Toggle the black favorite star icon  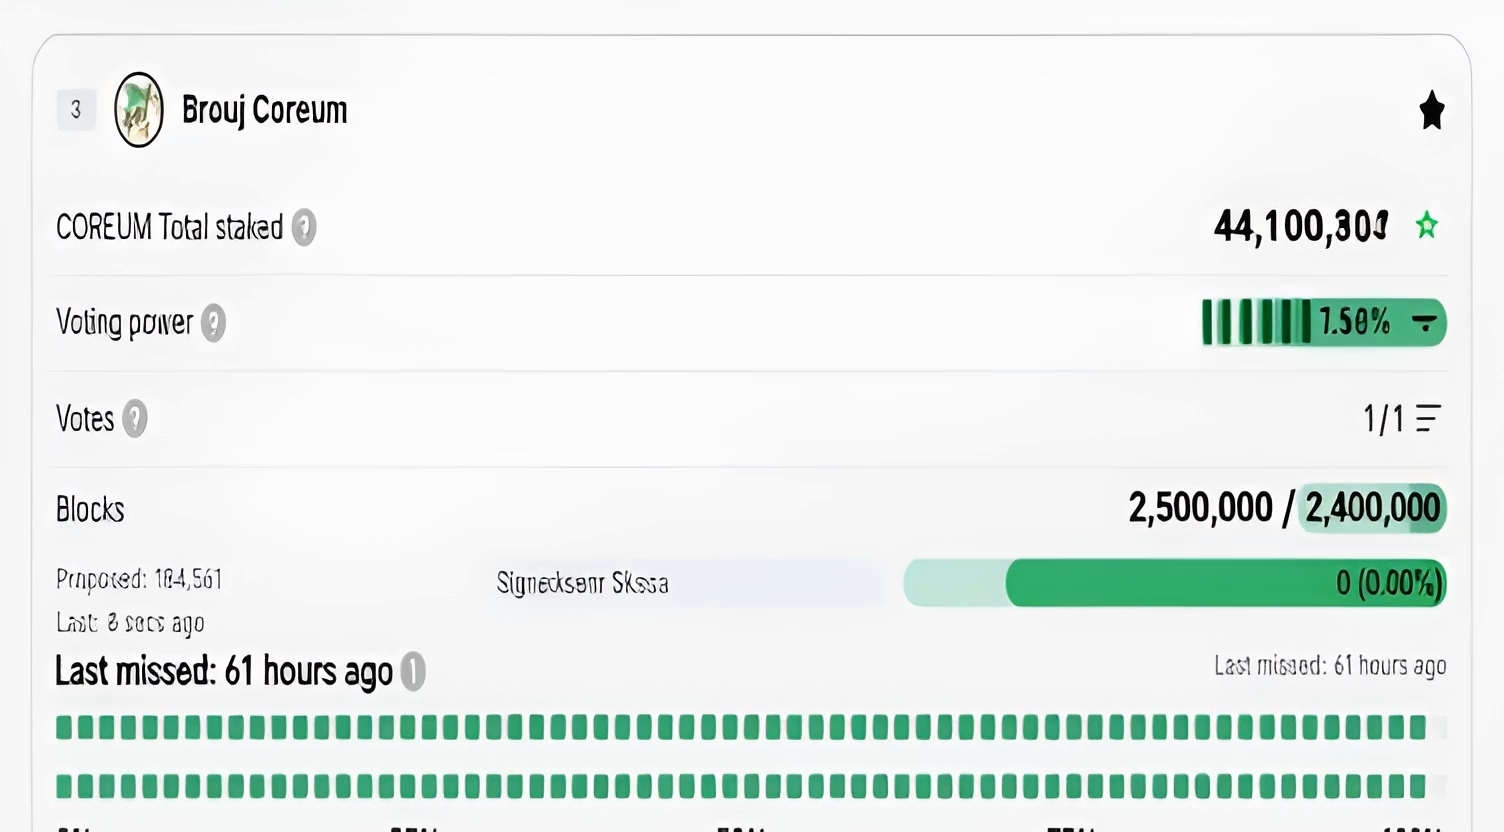pyautogui.click(x=1432, y=110)
